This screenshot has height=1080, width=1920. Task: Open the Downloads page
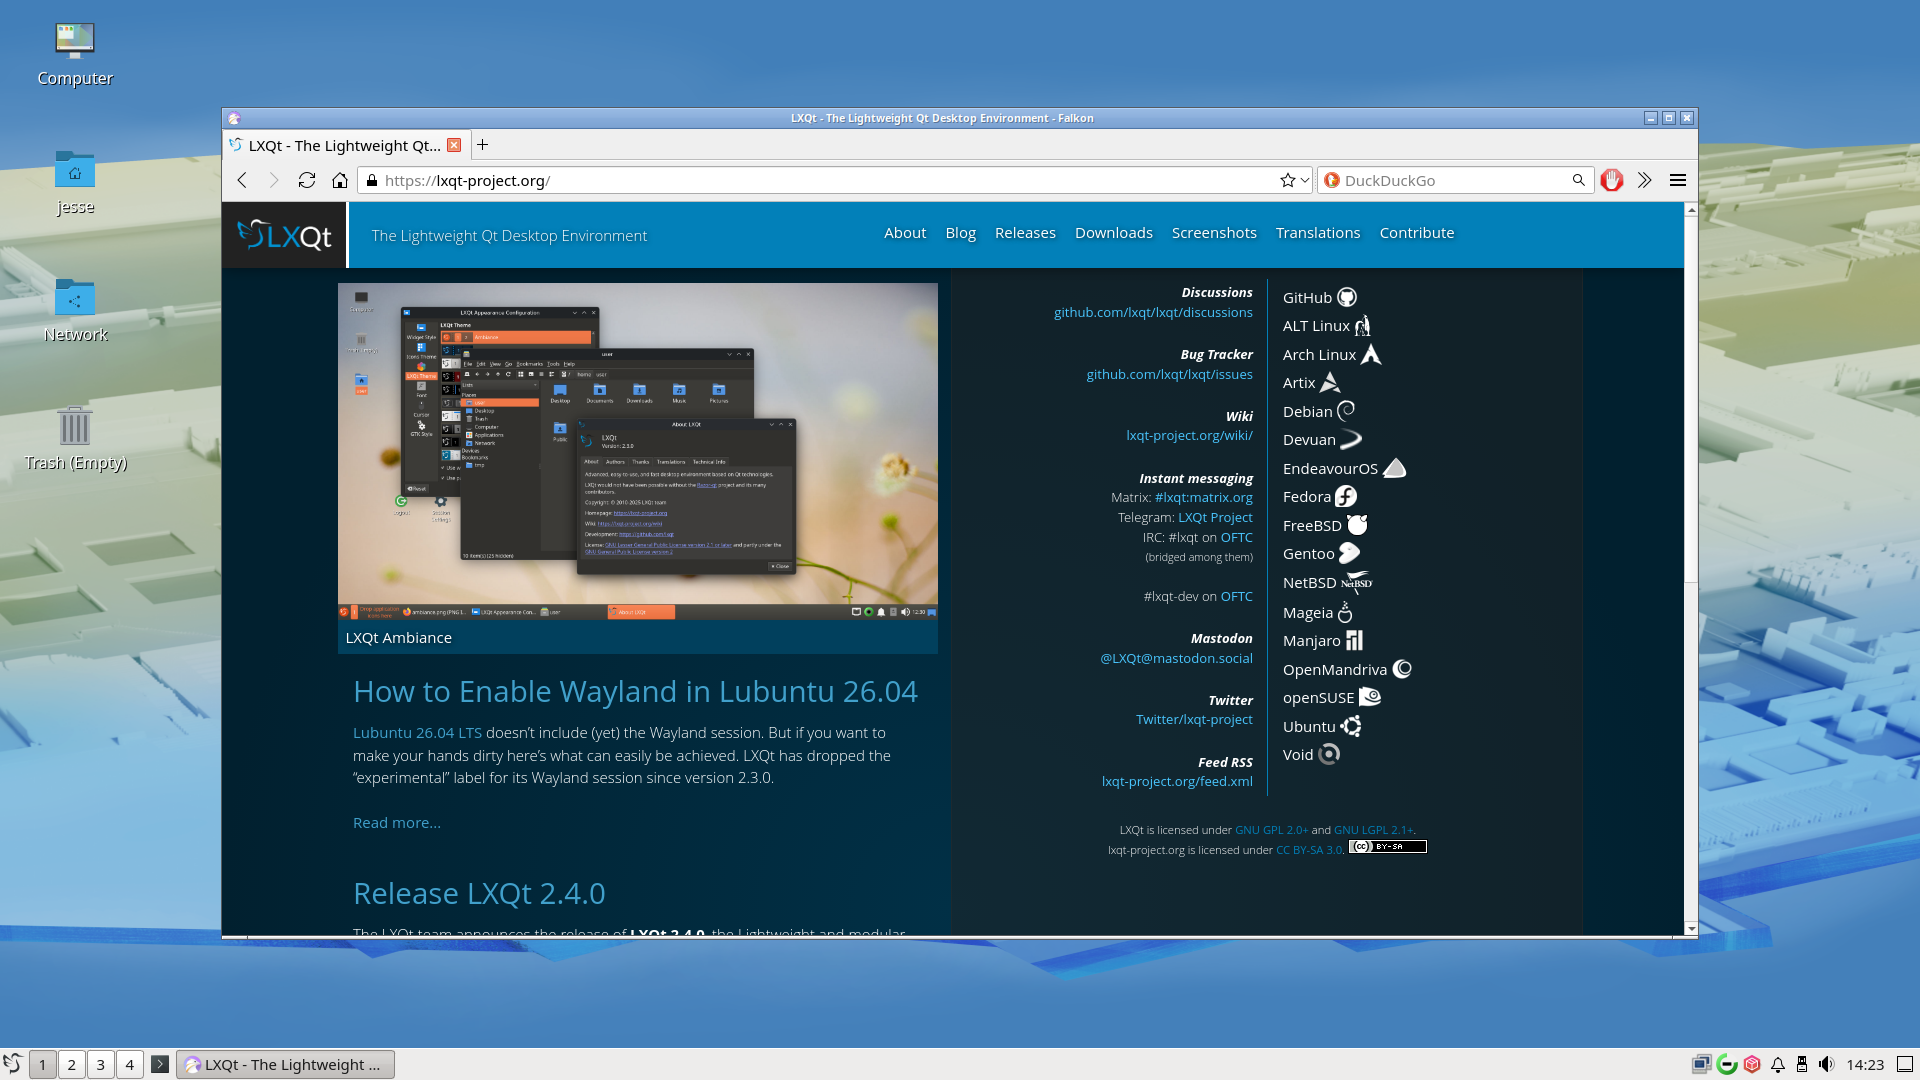1113,233
